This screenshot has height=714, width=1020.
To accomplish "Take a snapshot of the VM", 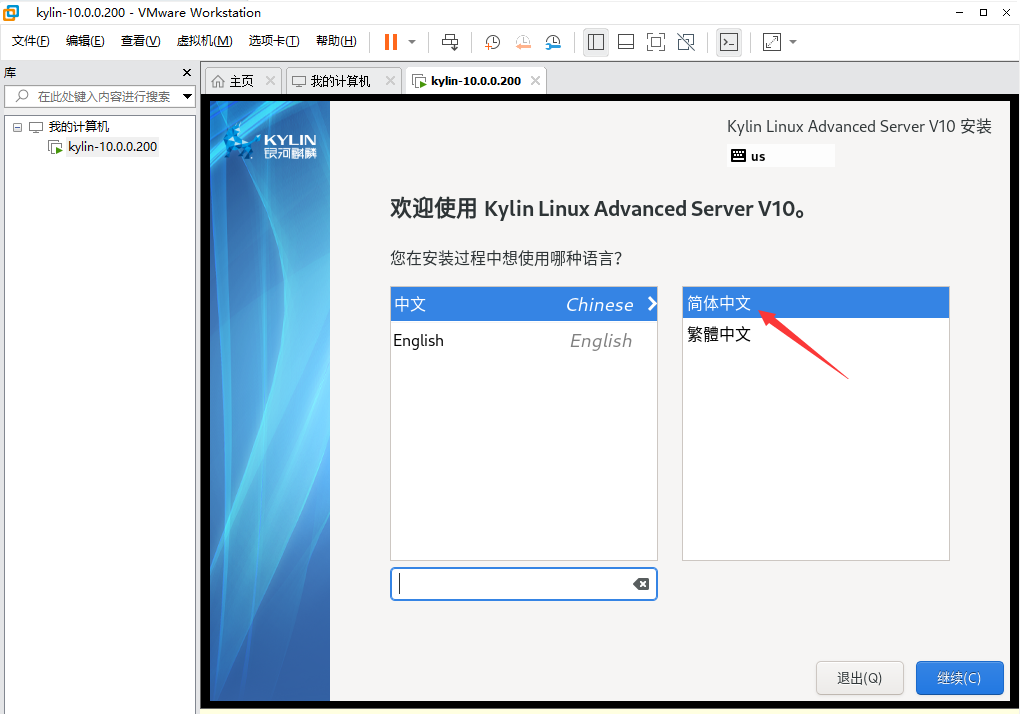I will 492,42.
